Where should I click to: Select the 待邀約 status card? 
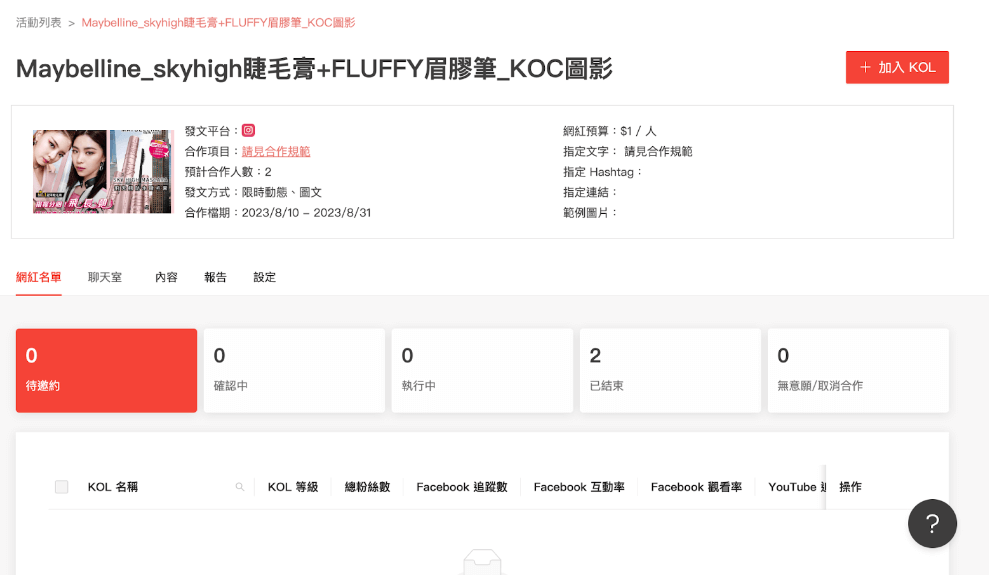click(x=106, y=371)
